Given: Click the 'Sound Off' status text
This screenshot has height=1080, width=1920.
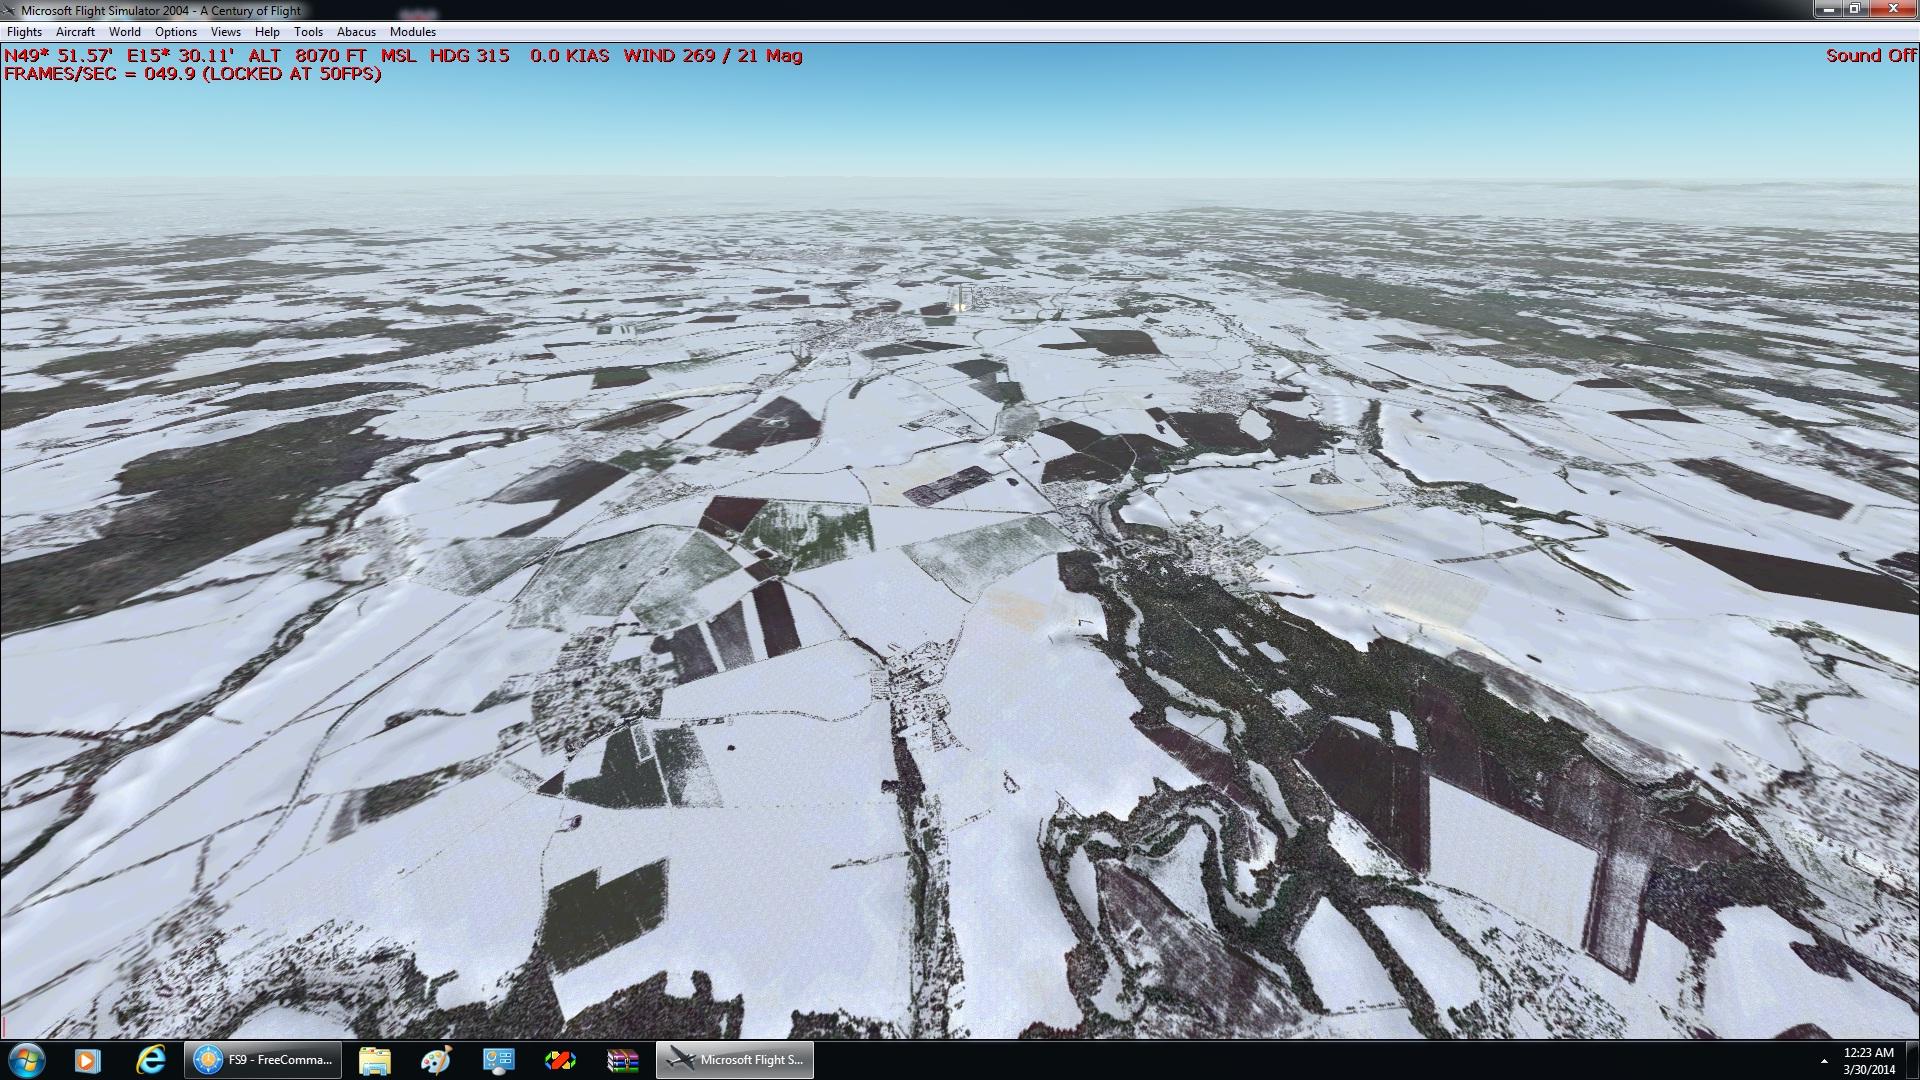Looking at the screenshot, I should (x=1871, y=56).
